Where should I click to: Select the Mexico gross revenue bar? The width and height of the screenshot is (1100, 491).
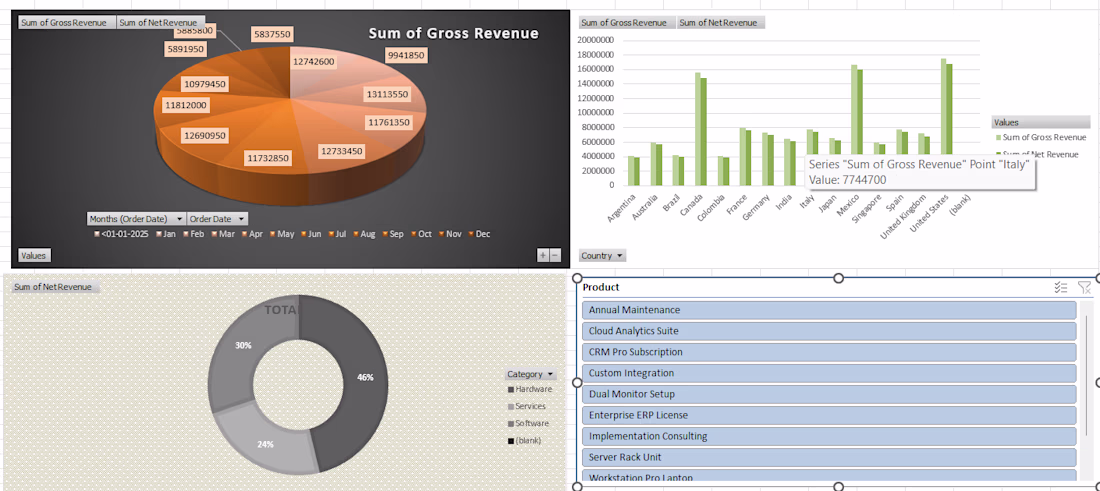click(854, 110)
